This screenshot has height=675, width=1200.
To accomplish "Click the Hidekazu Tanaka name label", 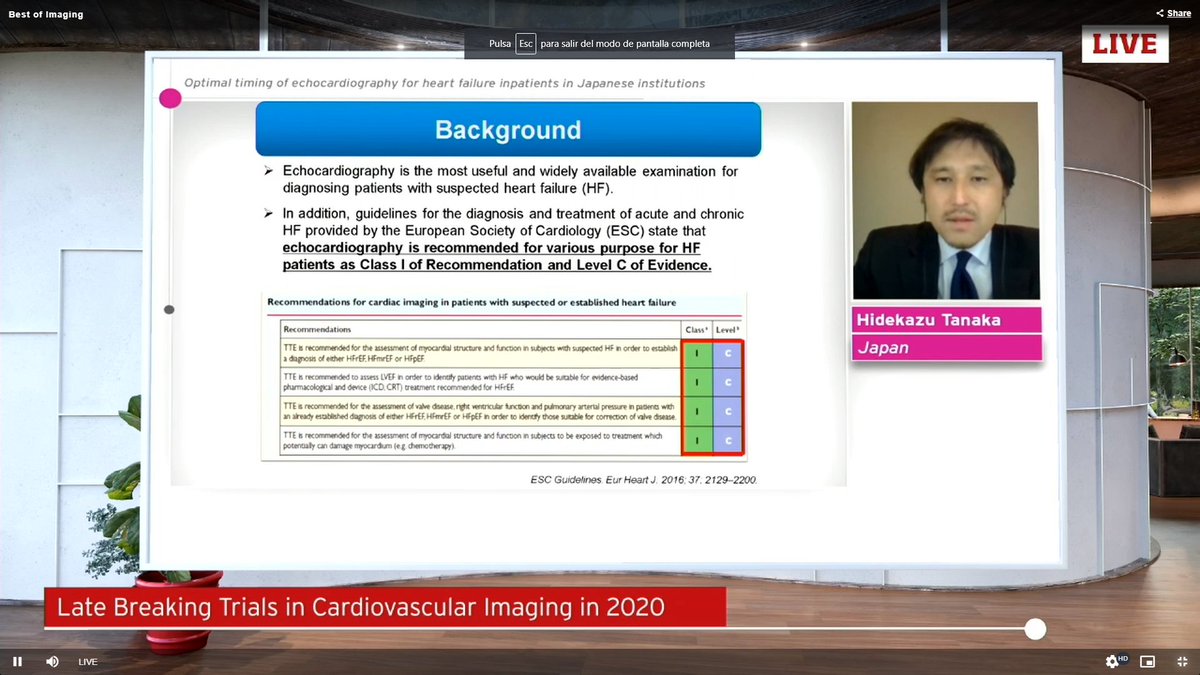I will click(x=947, y=319).
